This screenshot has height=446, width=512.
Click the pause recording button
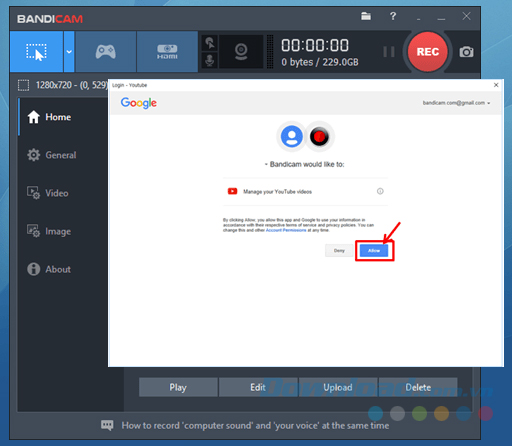(389, 52)
